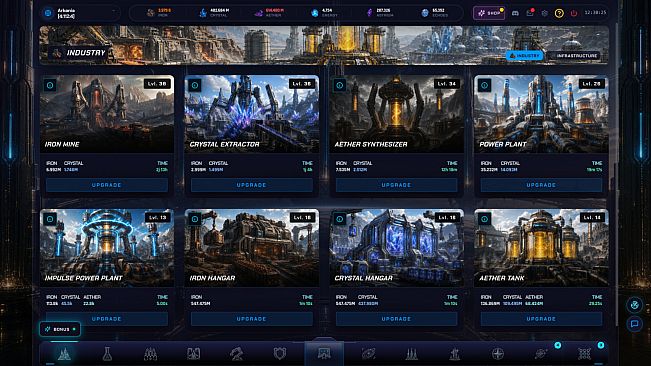
Task: Upgrade the Iron Hangar
Action: pos(252,319)
